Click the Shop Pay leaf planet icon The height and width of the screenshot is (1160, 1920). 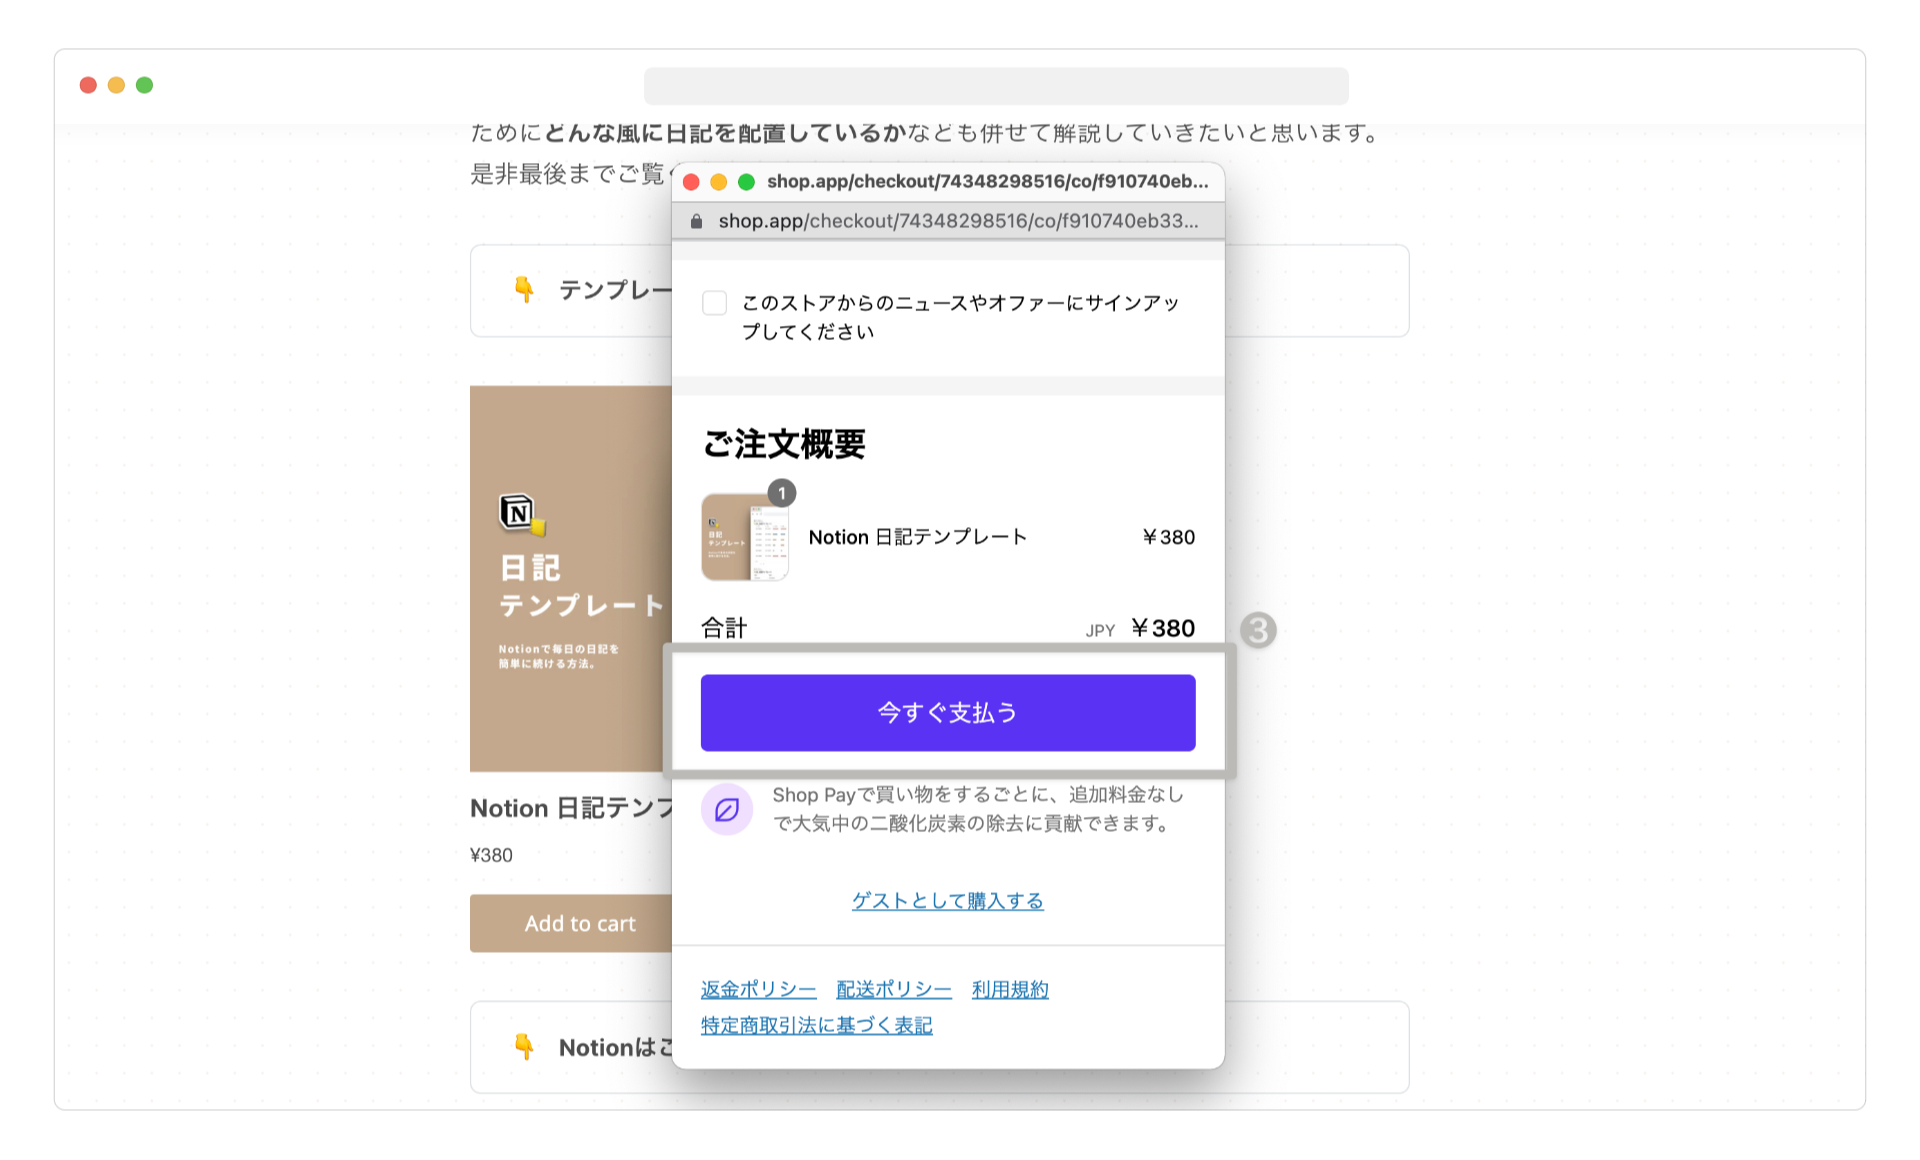click(x=727, y=809)
